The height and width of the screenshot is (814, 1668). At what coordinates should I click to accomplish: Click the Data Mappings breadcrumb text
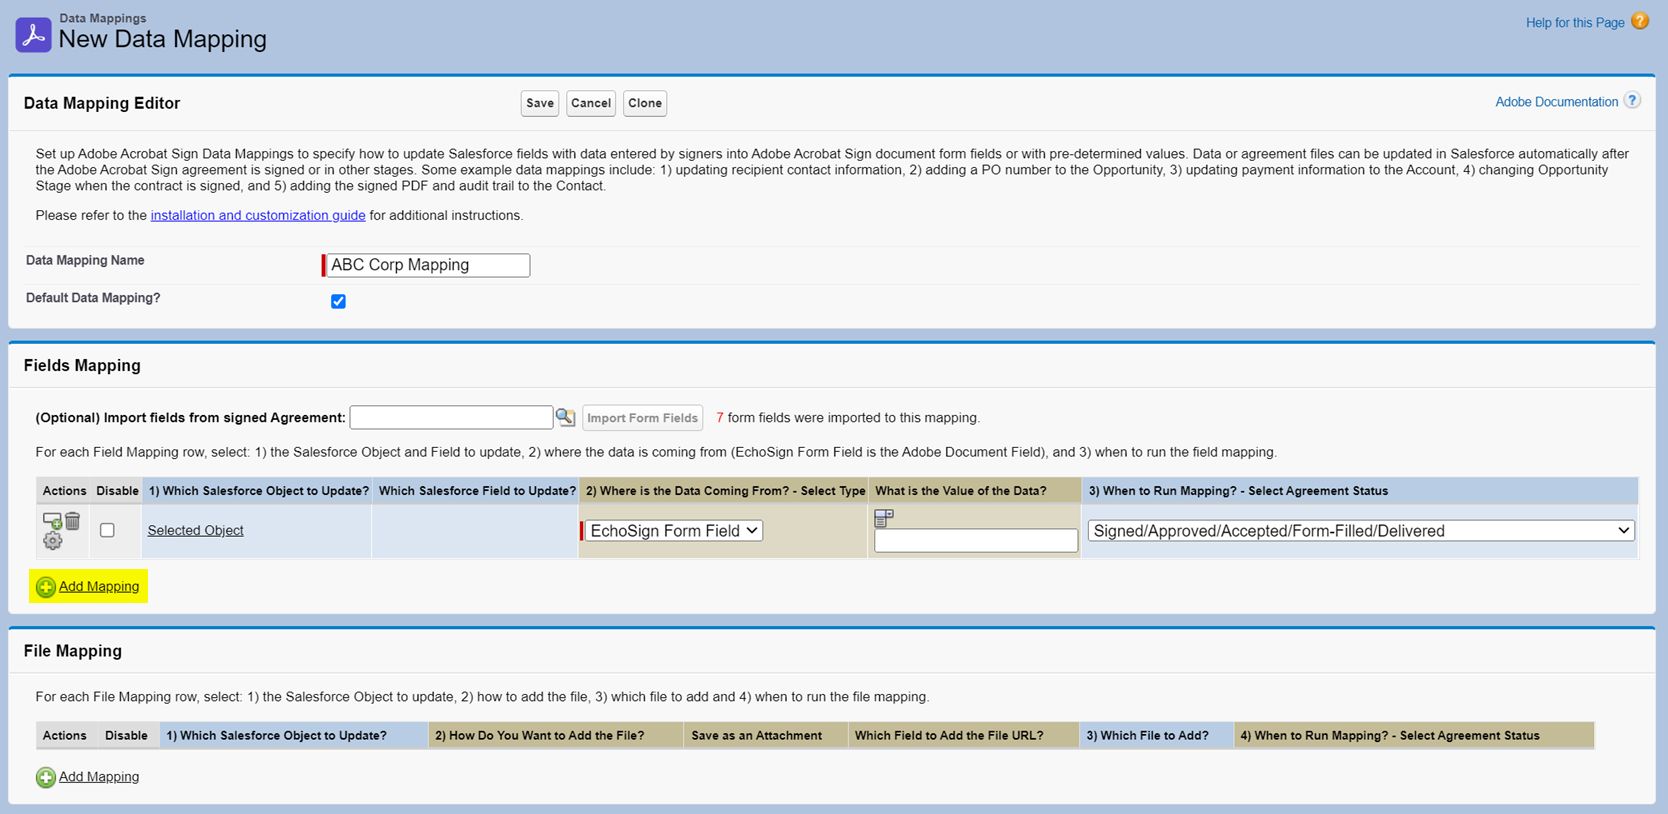coord(103,18)
